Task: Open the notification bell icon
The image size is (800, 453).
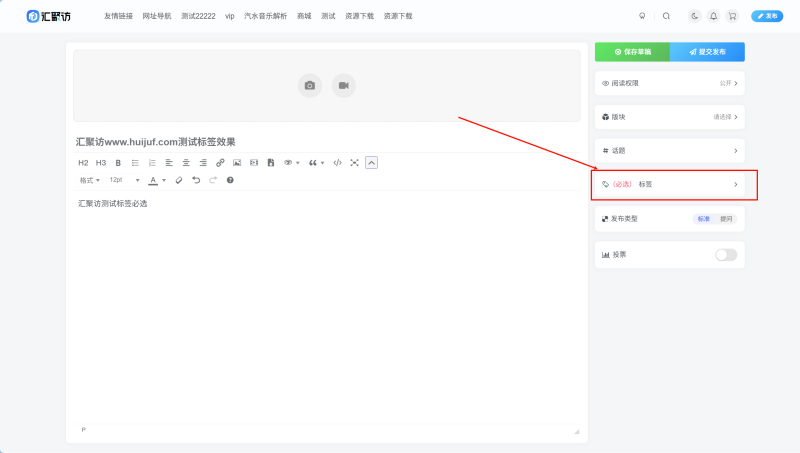Action: 713,16
